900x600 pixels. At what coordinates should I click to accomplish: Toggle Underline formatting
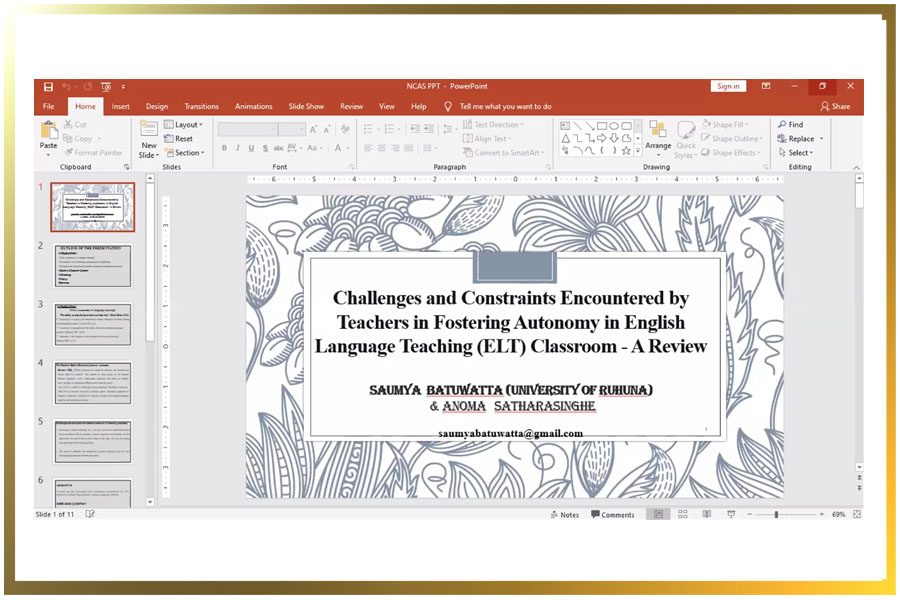251,148
